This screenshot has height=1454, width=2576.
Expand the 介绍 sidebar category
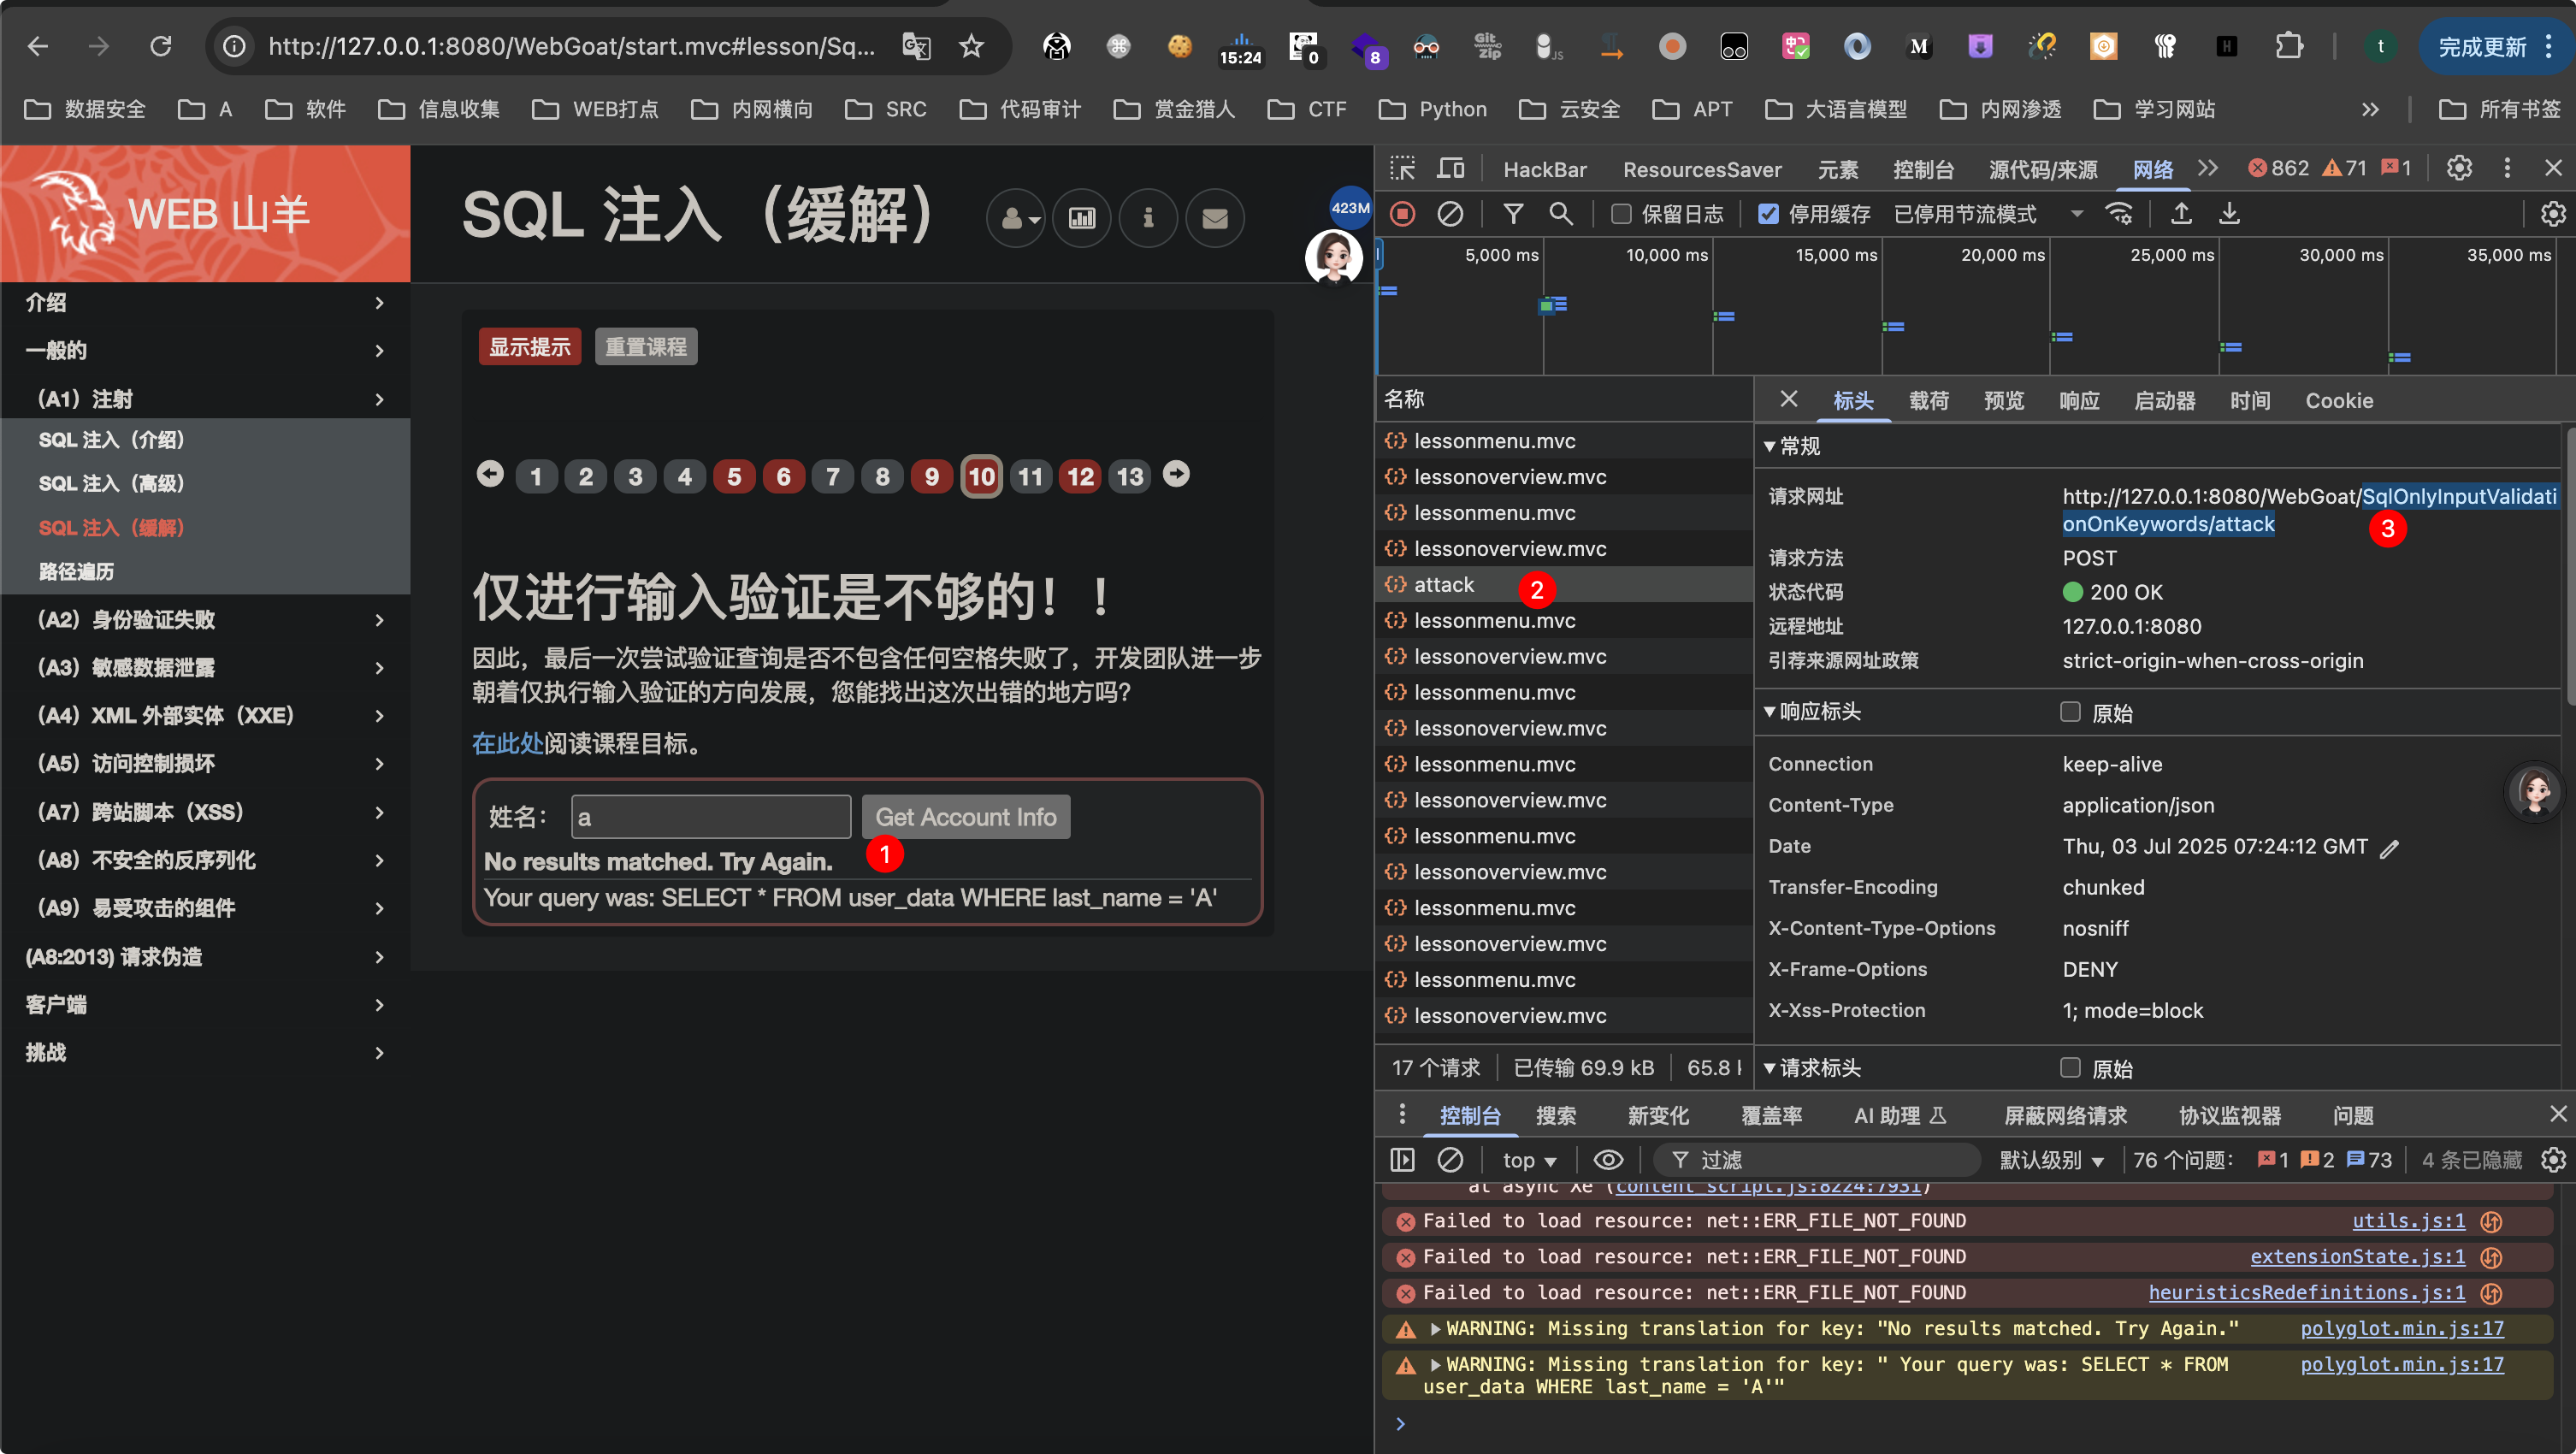205,303
